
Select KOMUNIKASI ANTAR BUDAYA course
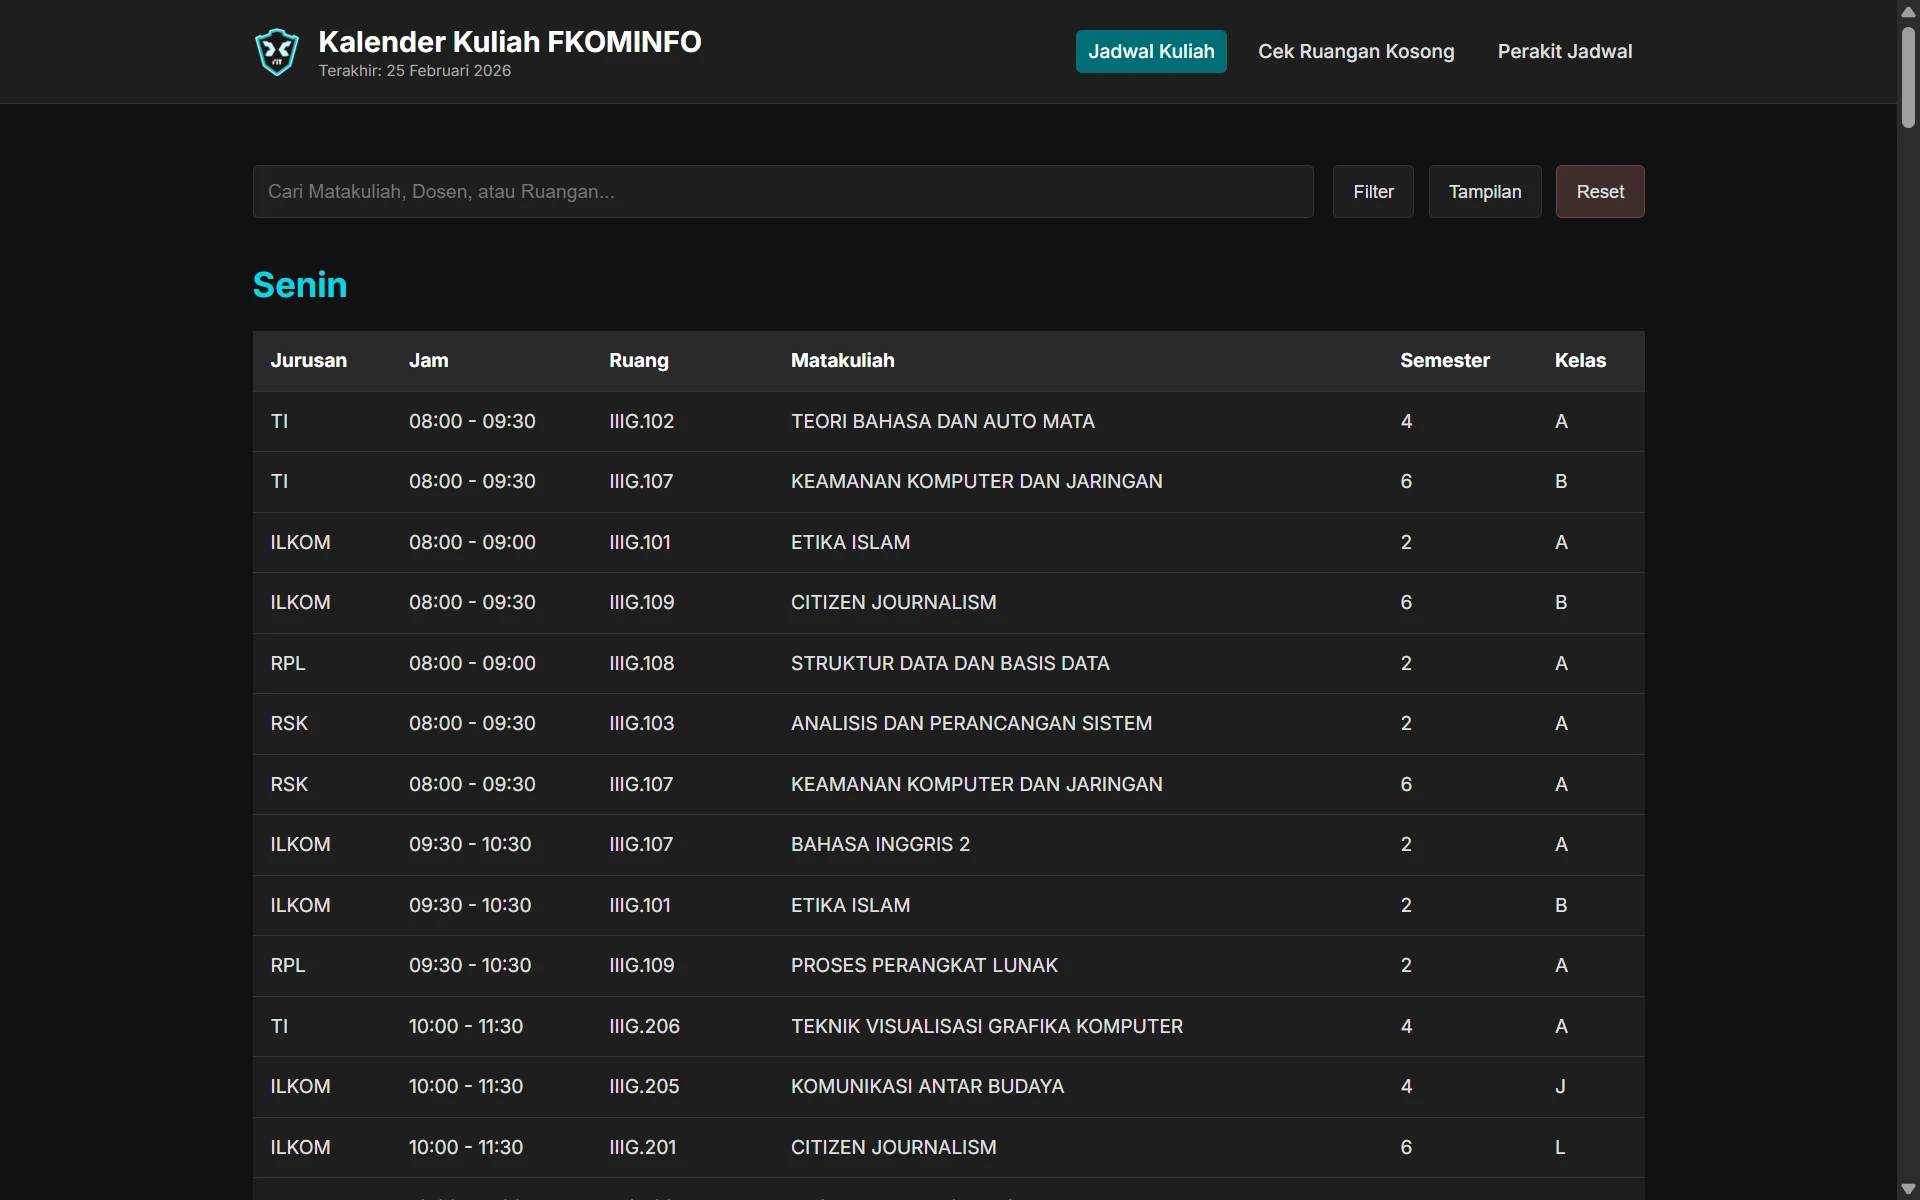[927, 1086]
